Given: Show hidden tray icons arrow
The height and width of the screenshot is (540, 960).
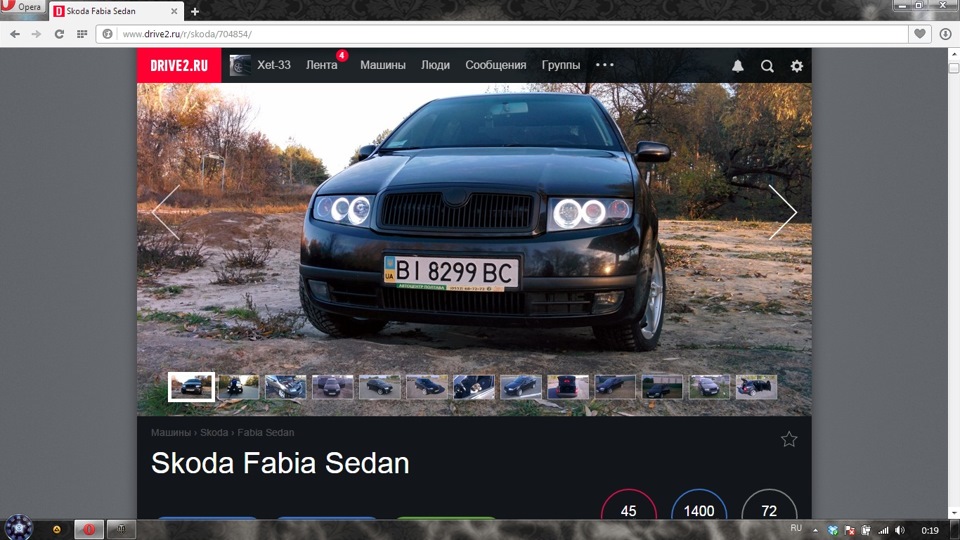Looking at the screenshot, I should click(816, 530).
